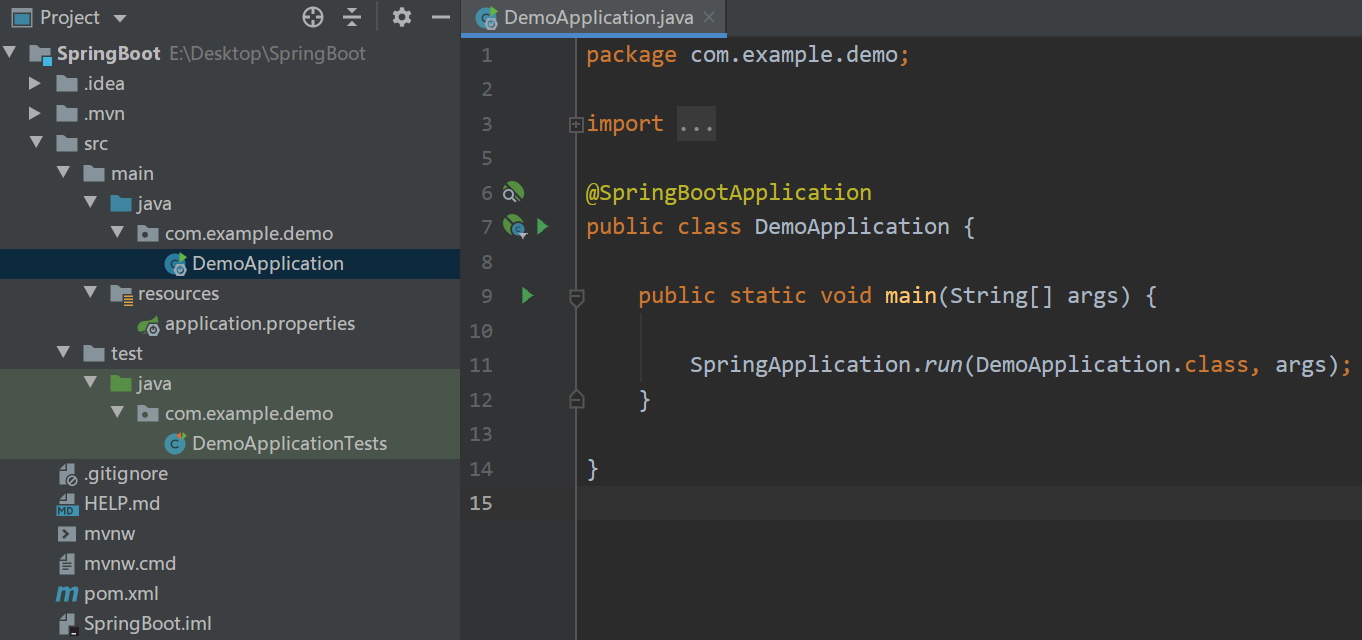
Task: Click the Spring gutter icon on line 7
Action: (514, 227)
